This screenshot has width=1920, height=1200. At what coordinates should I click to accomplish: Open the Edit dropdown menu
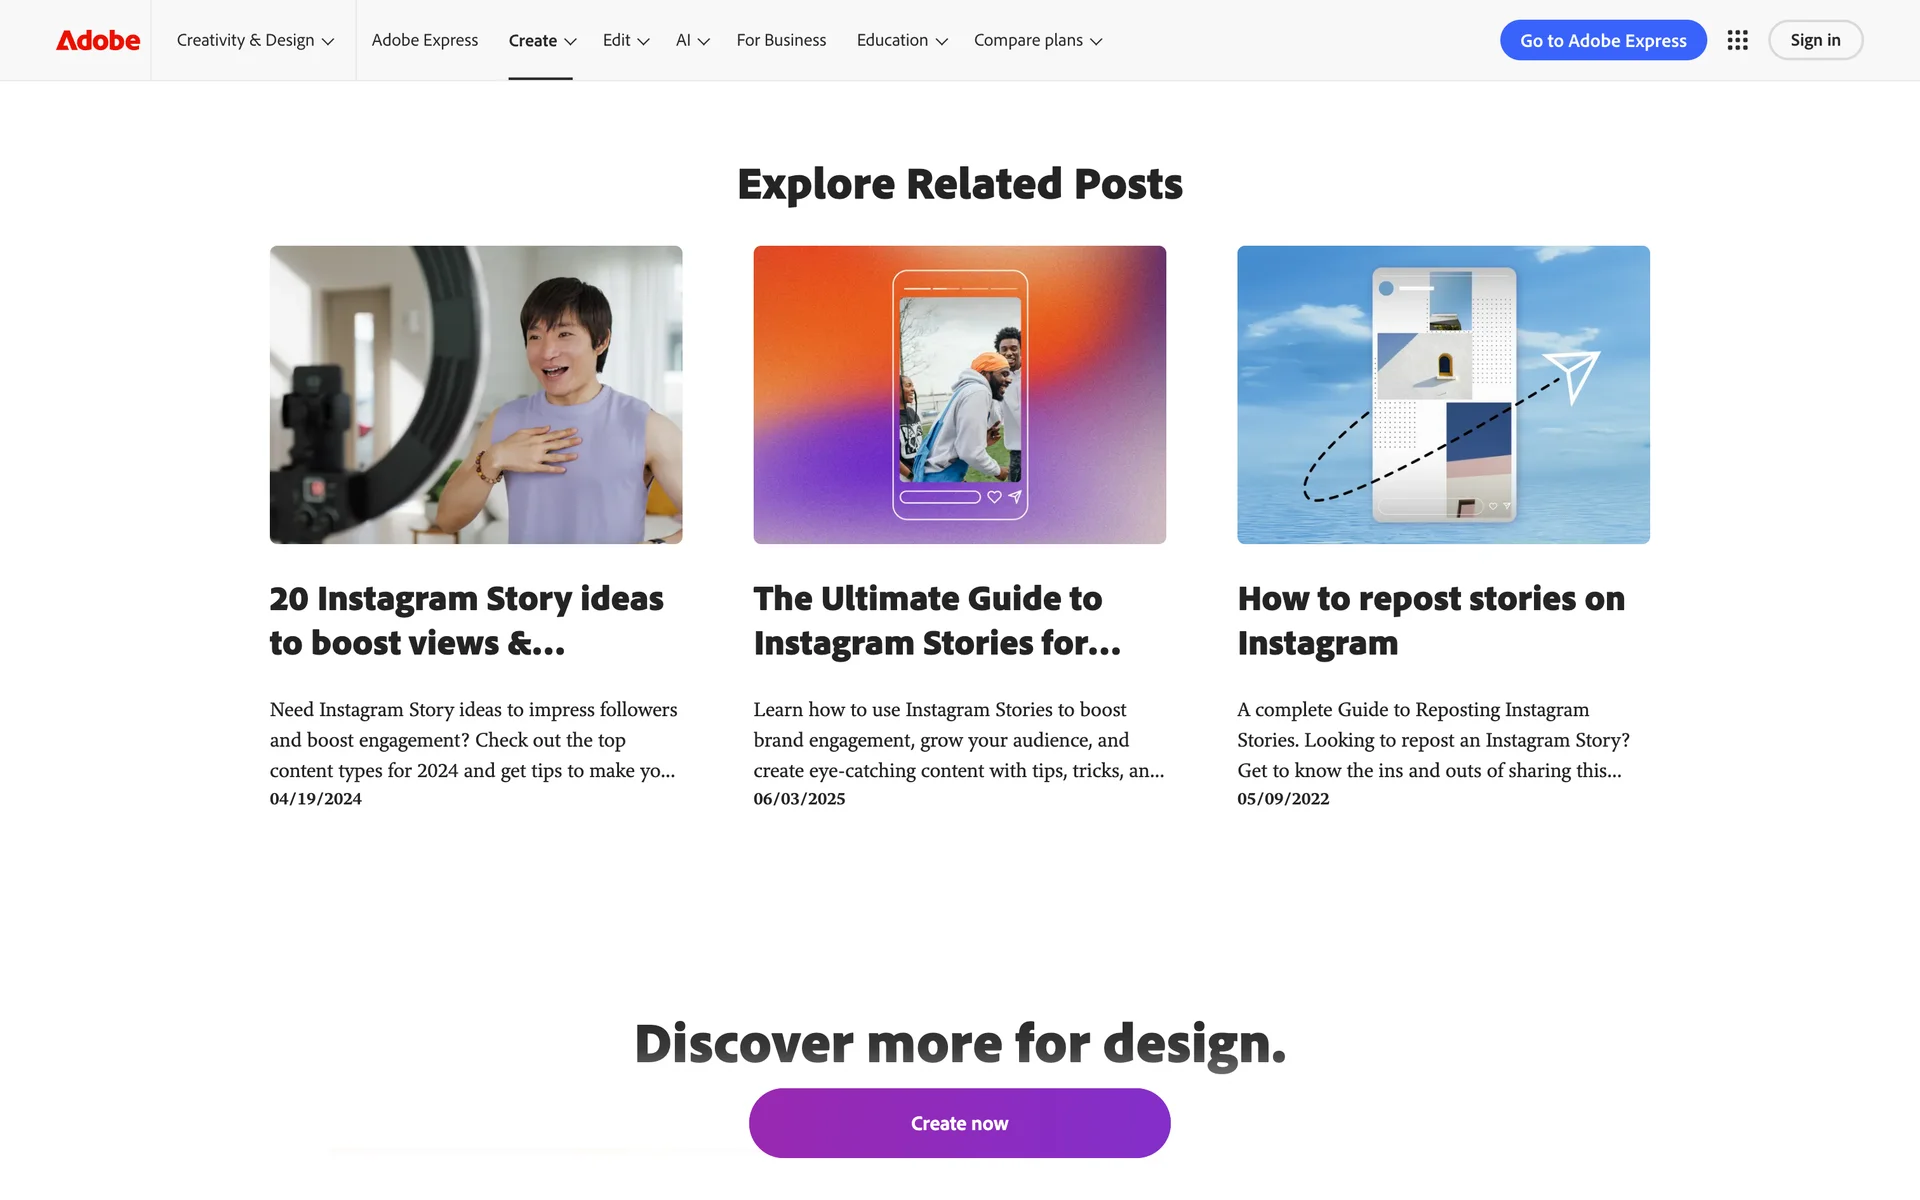coord(626,40)
